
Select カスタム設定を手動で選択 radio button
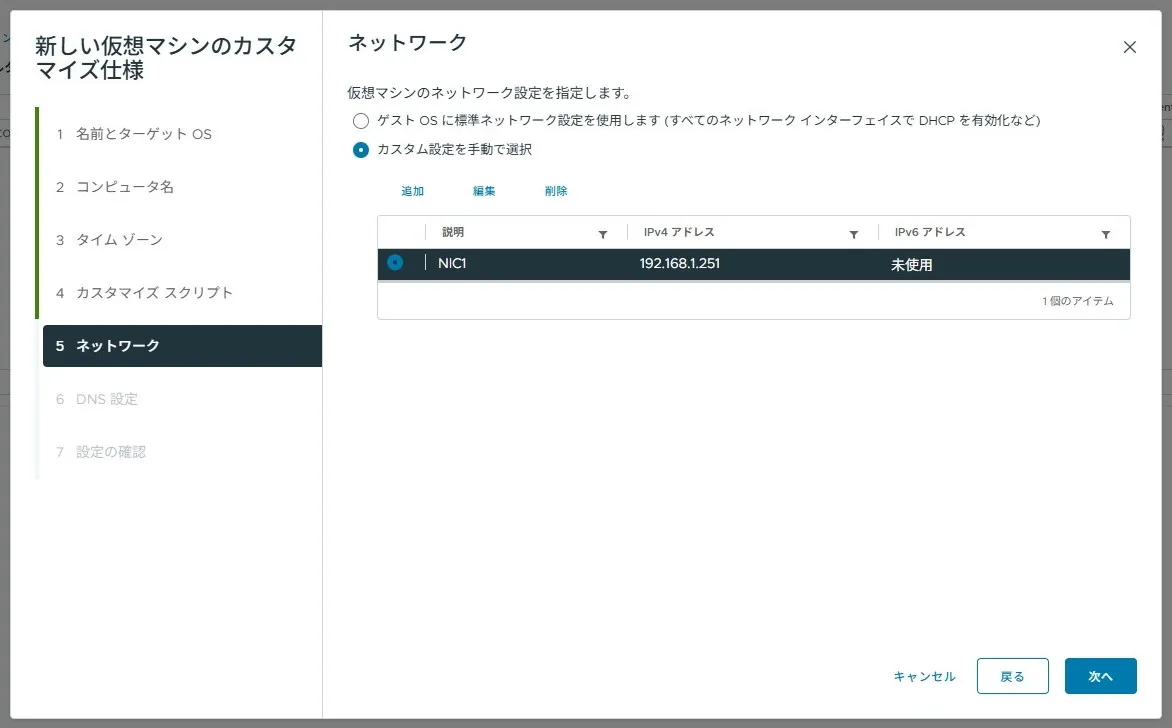[x=361, y=149]
